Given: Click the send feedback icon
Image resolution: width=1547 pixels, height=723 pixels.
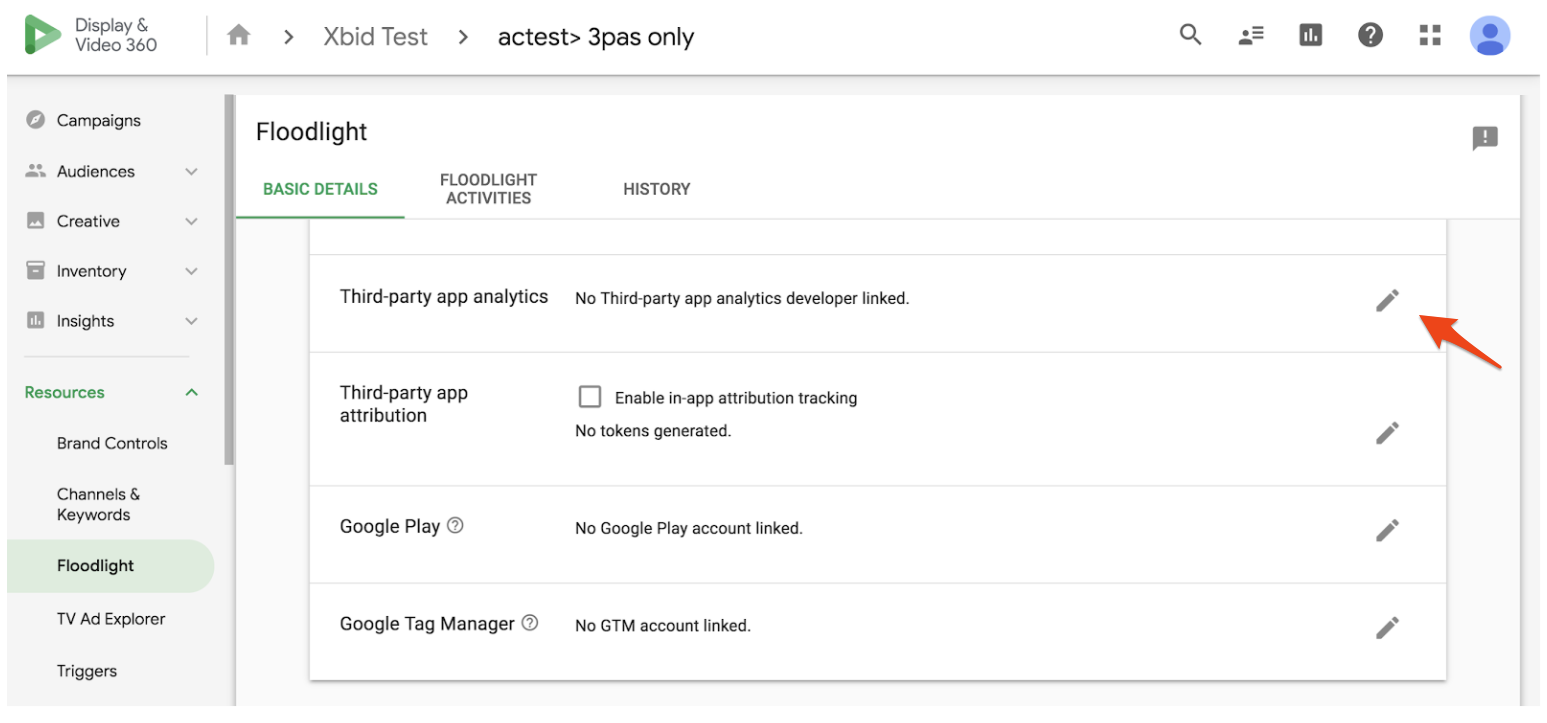Looking at the screenshot, I should (x=1485, y=138).
